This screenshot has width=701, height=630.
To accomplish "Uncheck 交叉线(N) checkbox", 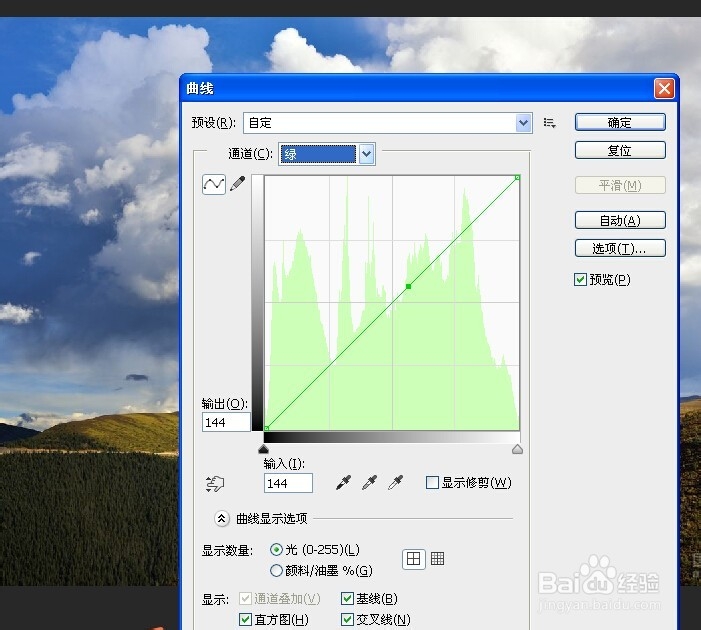I will tap(347, 619).
